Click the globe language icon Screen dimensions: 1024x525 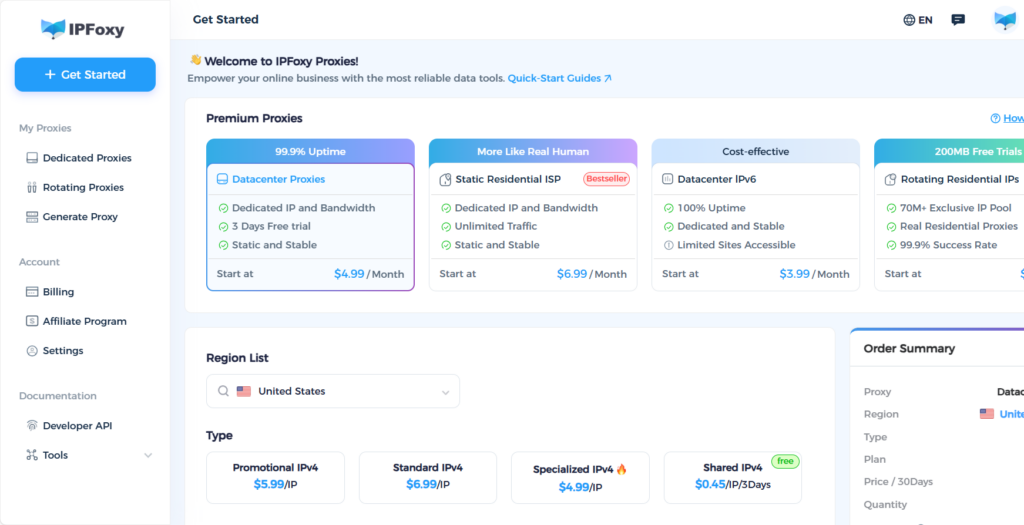909,20
